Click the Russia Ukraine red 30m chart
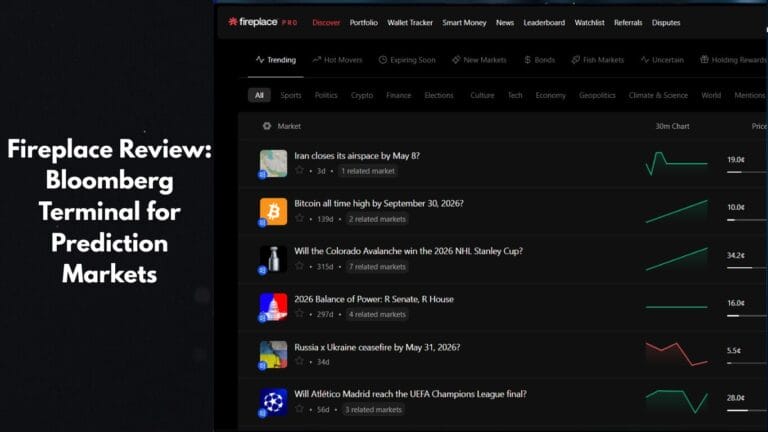 point(676,354)
